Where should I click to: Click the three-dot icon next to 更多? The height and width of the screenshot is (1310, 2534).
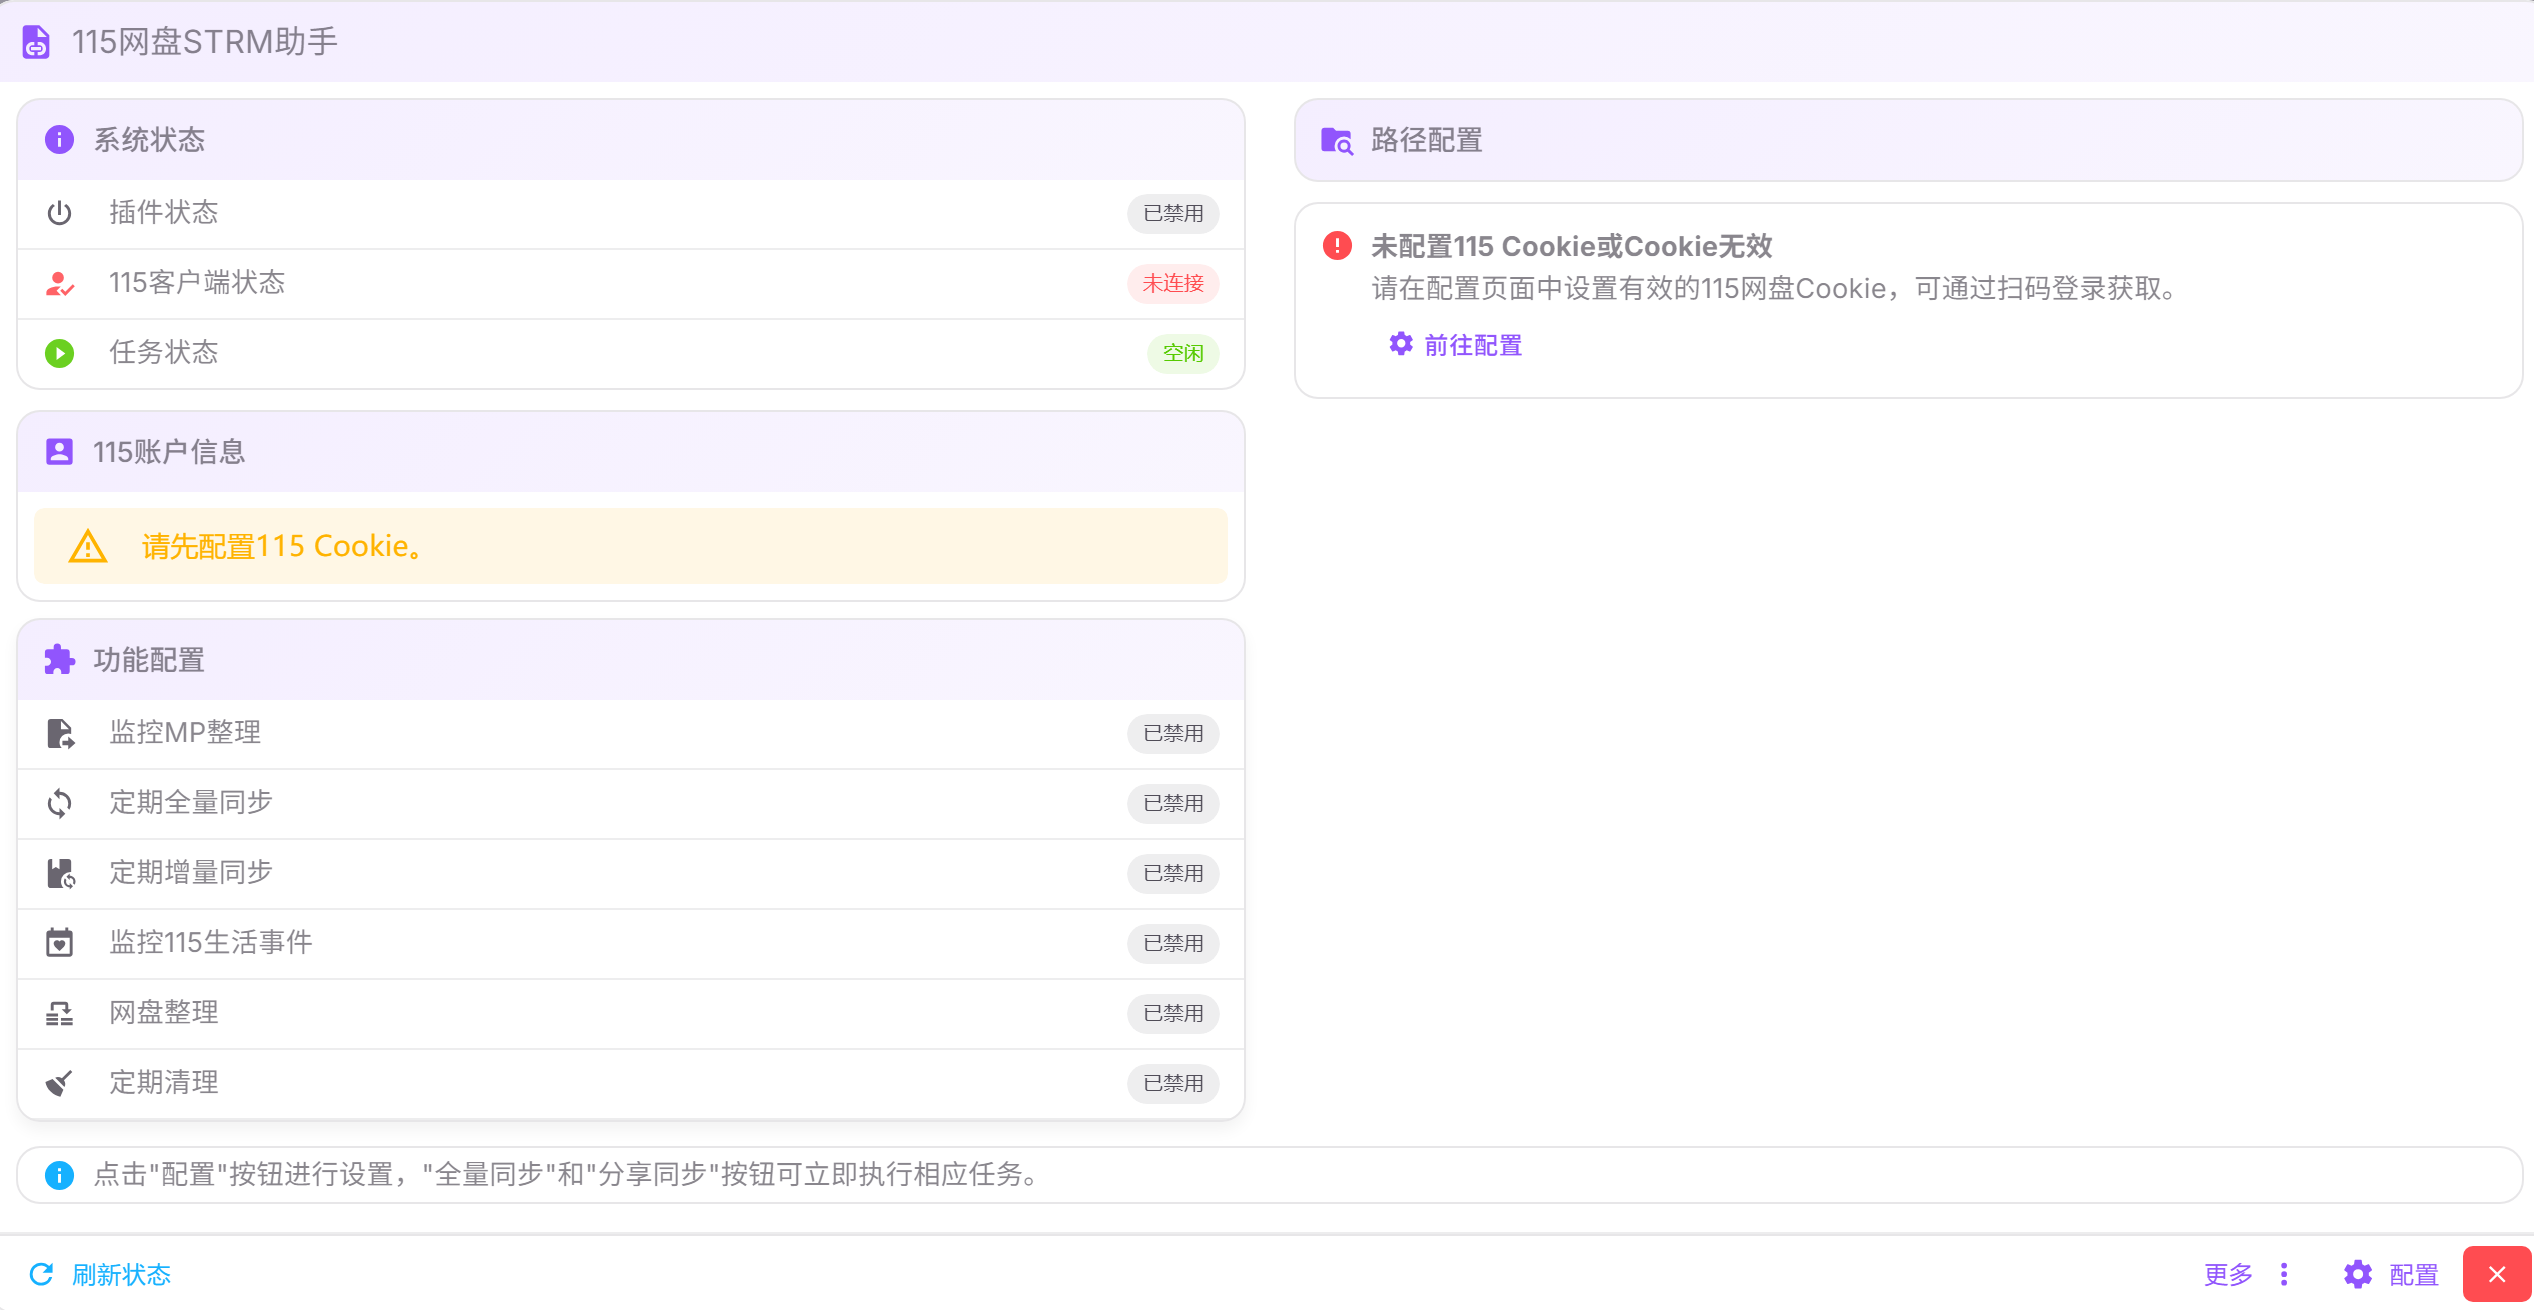point(2284,1274)
